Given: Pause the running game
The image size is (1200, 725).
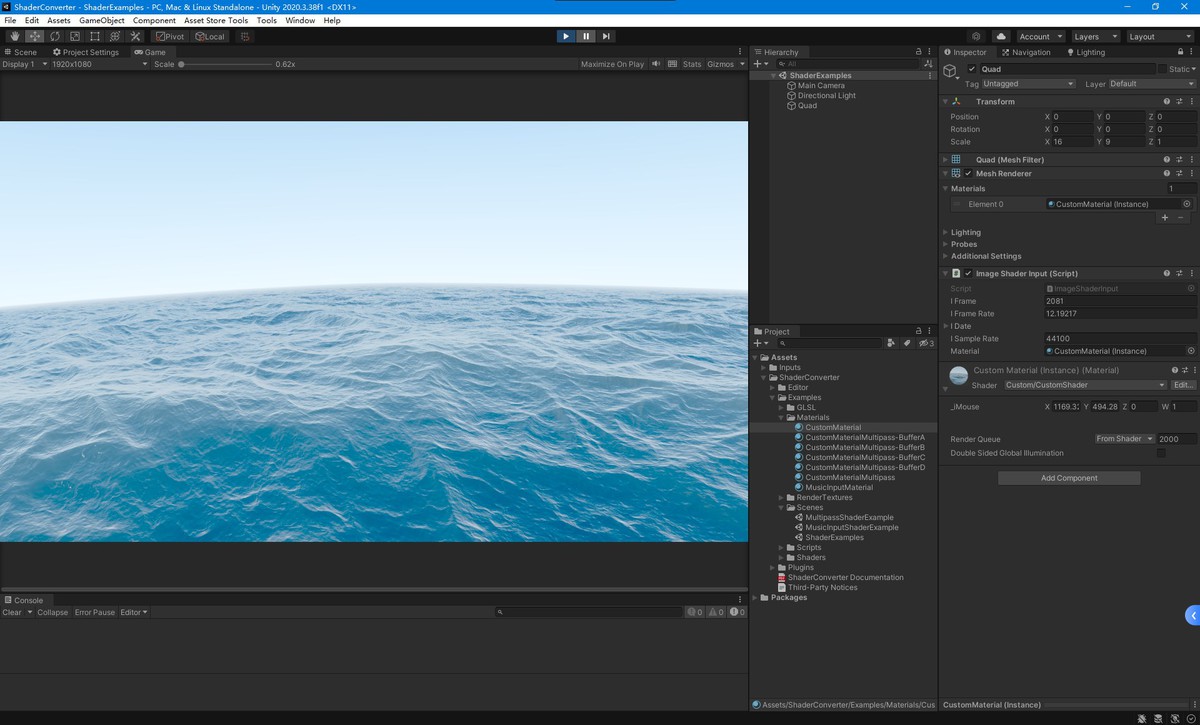Looking at the screenshot, I should tap(586, 36).
